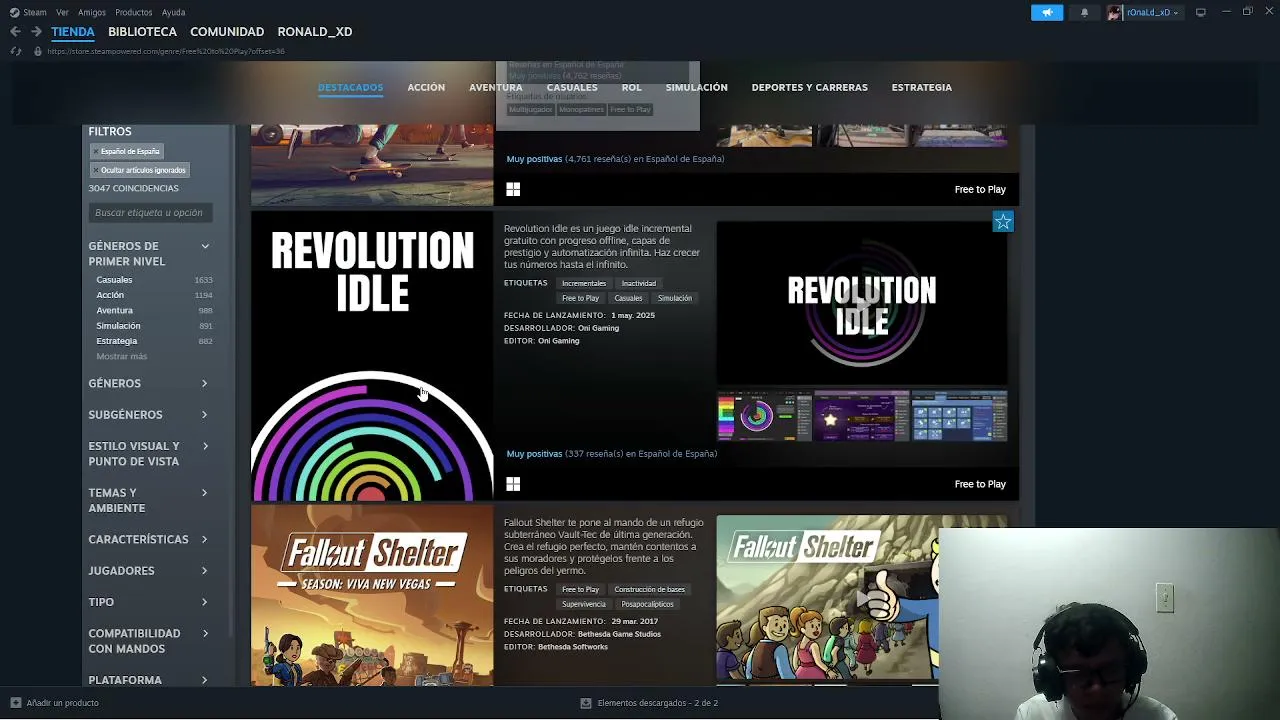The height and width of the screenshot is (720, 1280).
Task: Go forward with the right arrow button
Action: [36, 32]
